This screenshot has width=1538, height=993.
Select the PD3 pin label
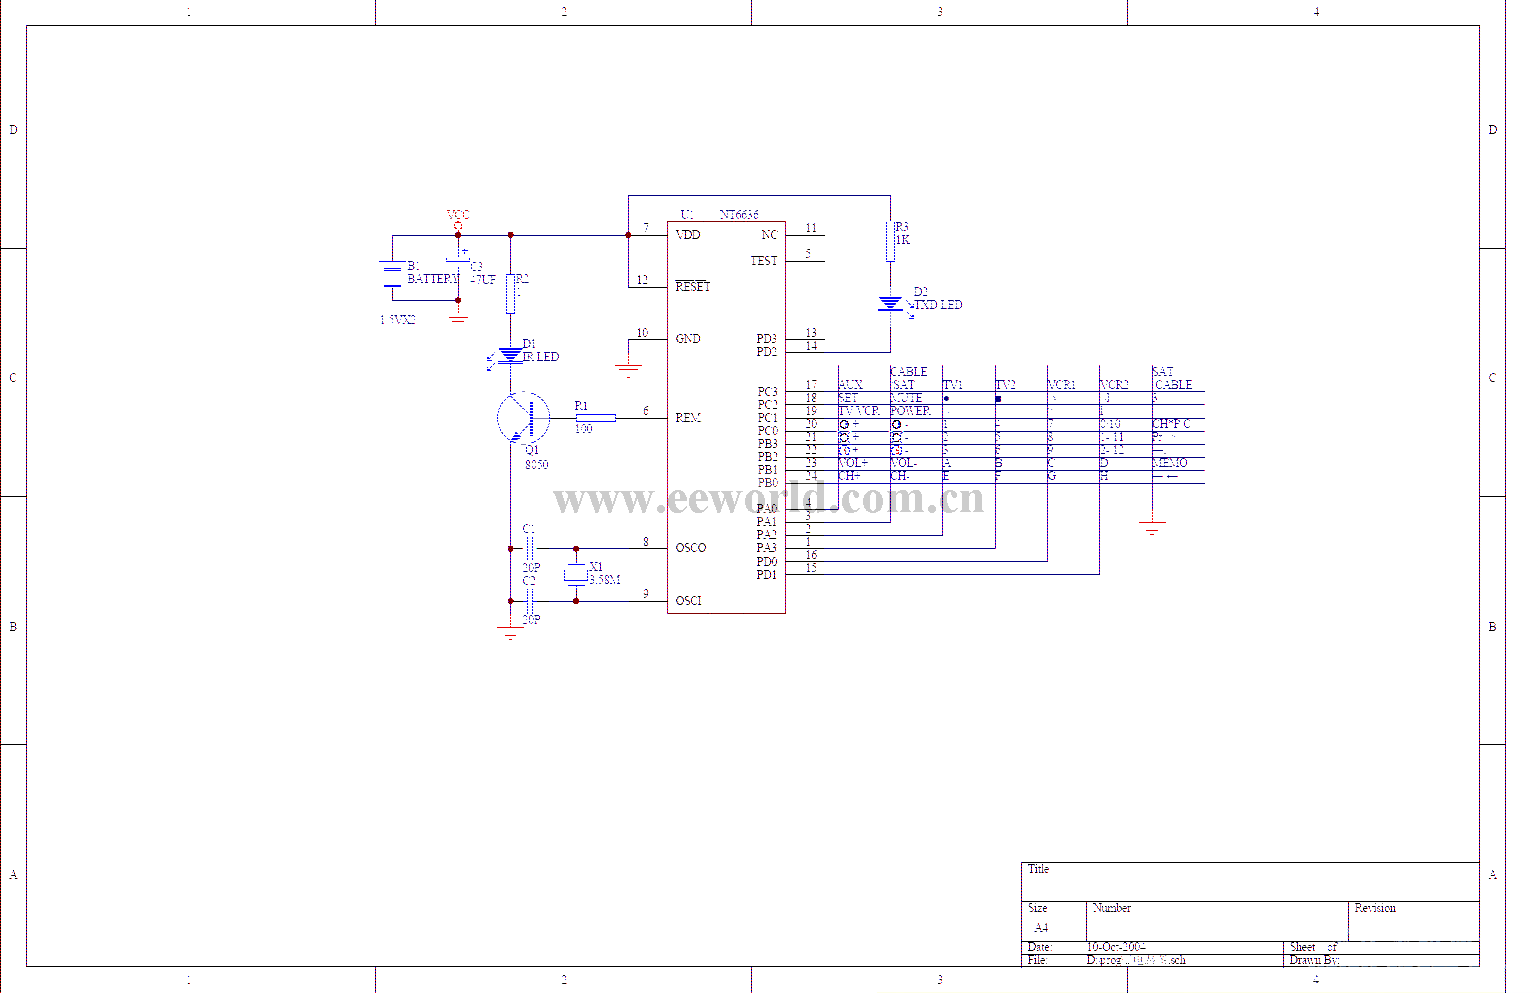767,339
